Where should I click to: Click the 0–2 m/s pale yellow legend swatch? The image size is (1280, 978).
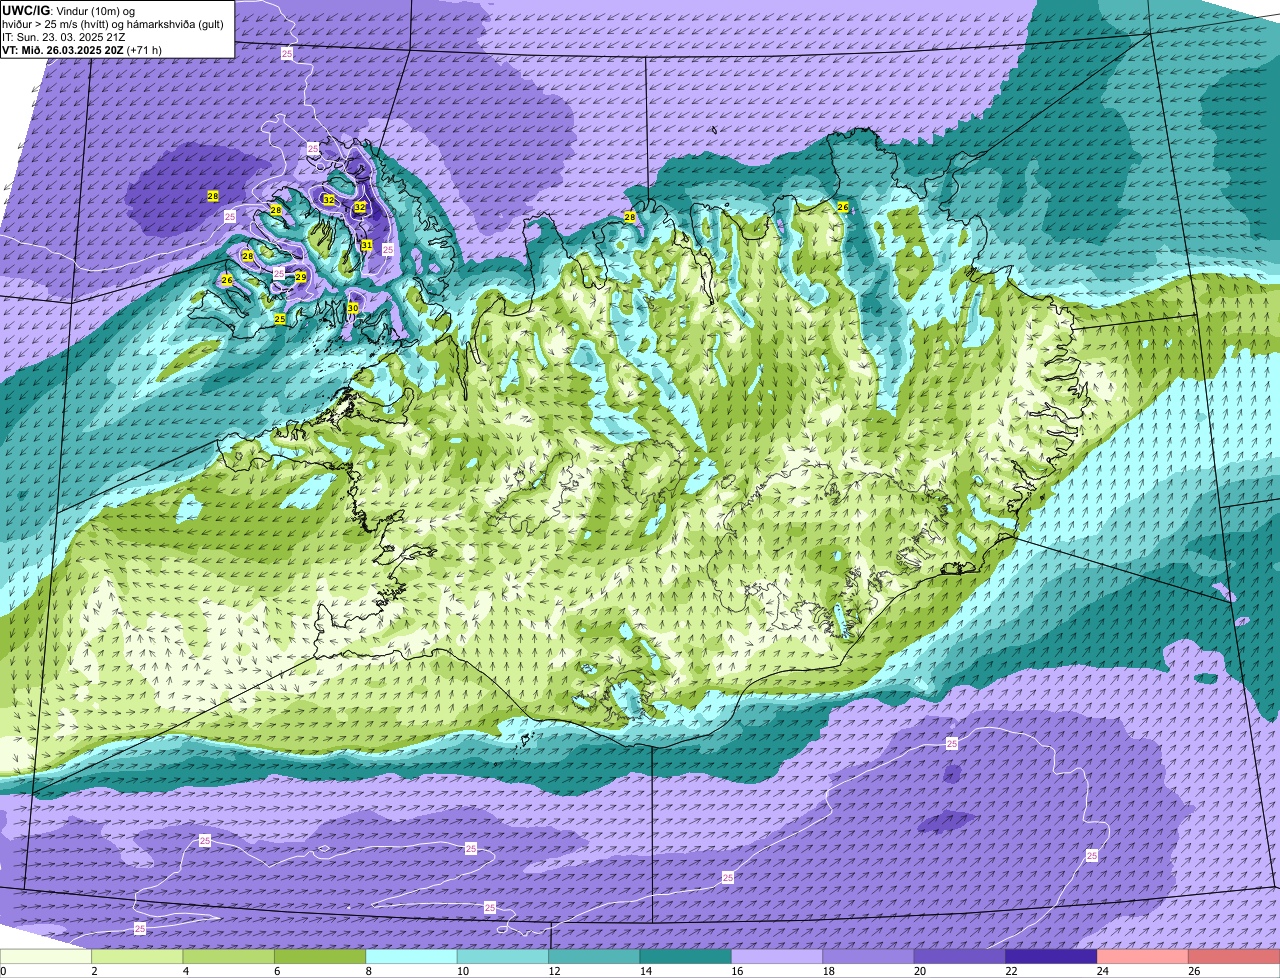point(46,957)
